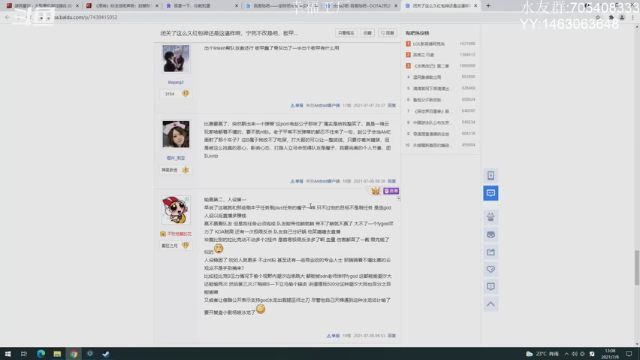
Task: Click the purple member badge on third post
Action: (x=391, y=191)
